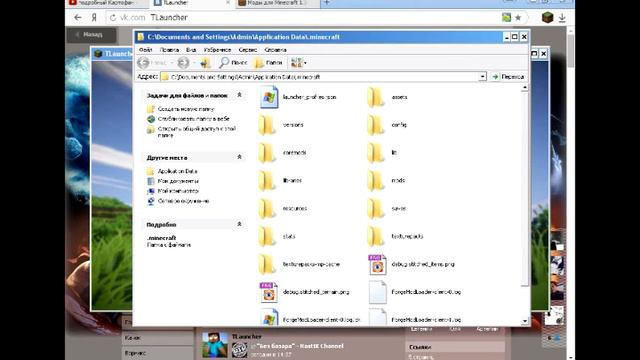Open Application Data under other places
Viewport: 640px width, 360px height.
pyautogui.click(x=177, y=171)
